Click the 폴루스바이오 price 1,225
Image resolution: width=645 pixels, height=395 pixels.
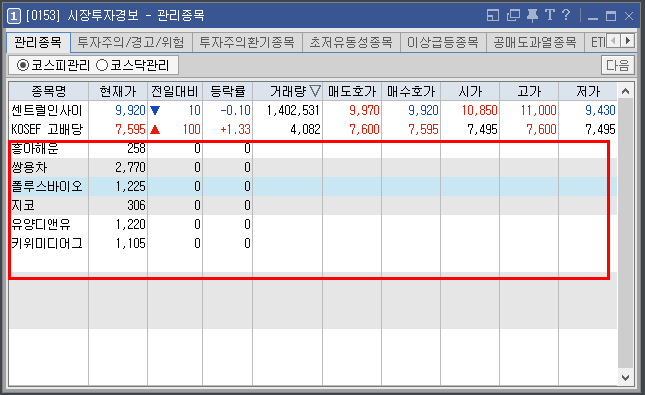(x=130, y=186)
